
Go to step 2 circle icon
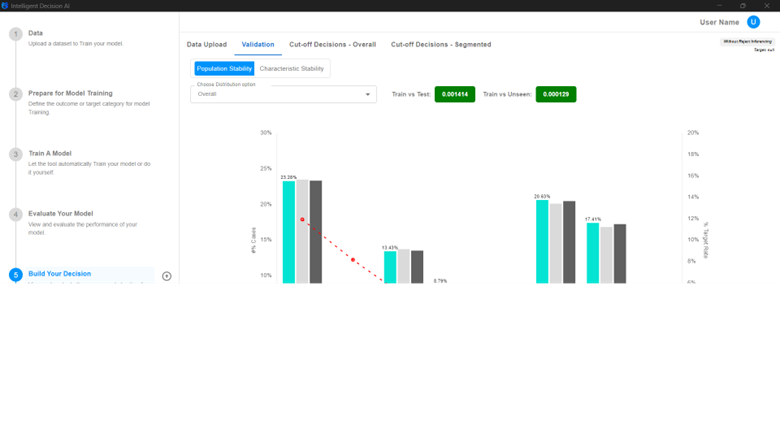pyautogui.click(x=15, y=94)
